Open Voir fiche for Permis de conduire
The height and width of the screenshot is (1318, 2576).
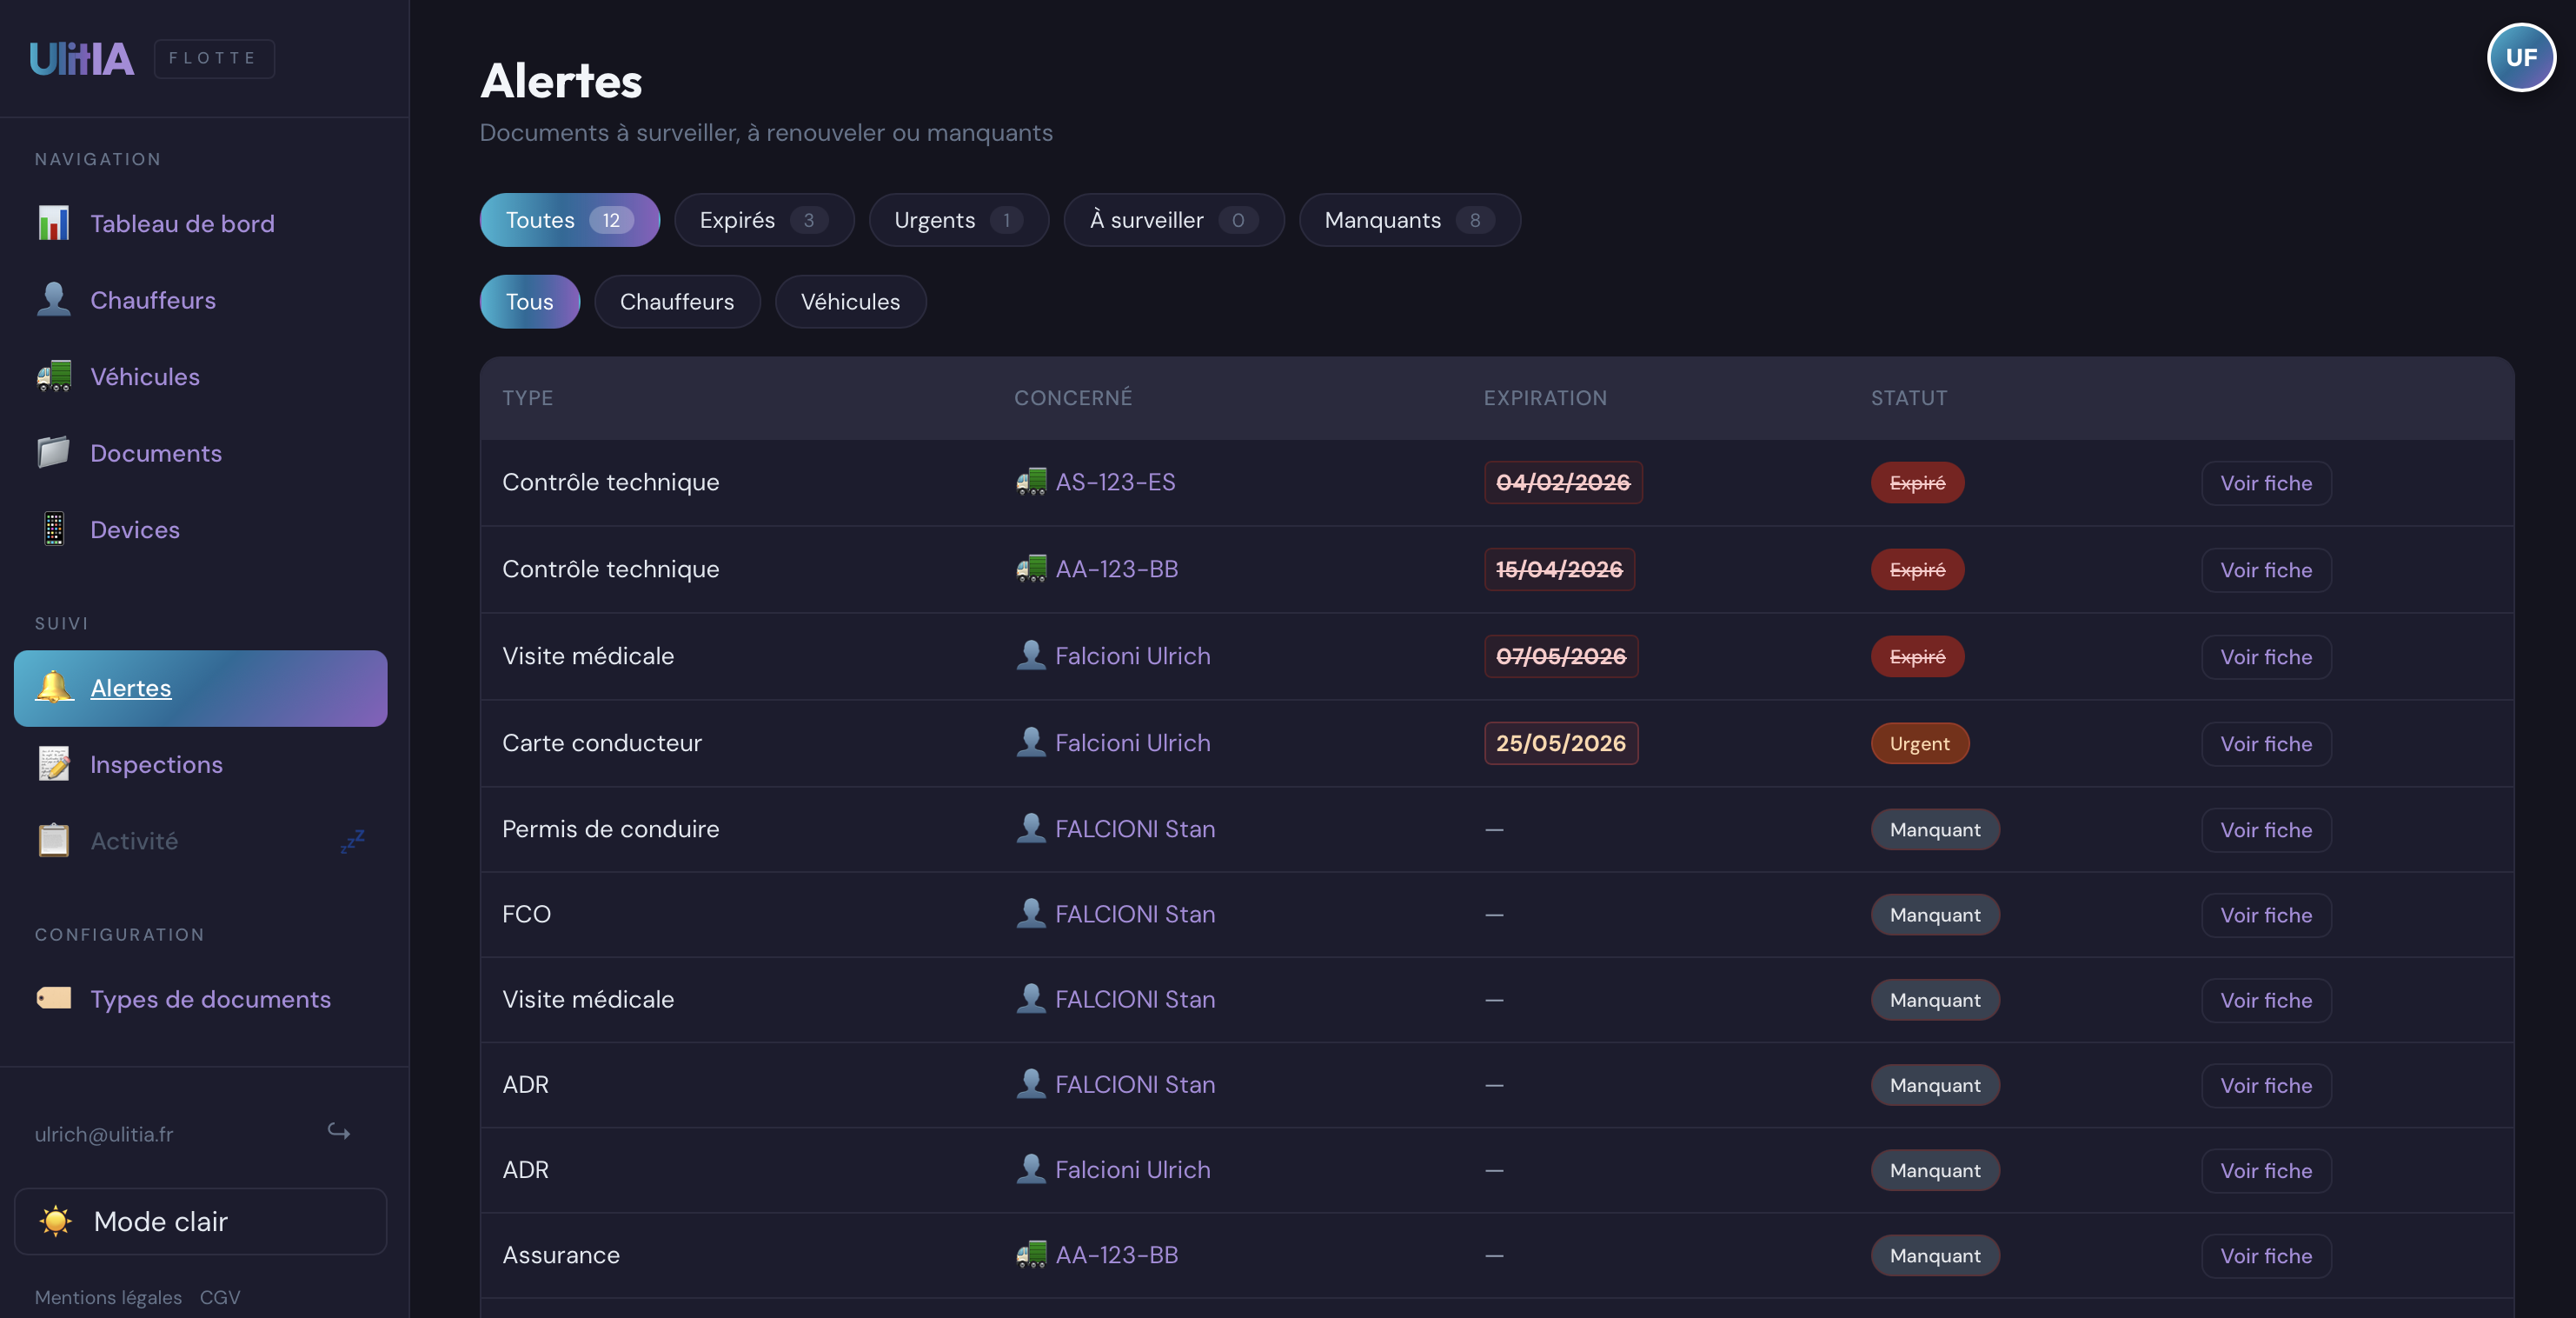tap(2266, 830)
